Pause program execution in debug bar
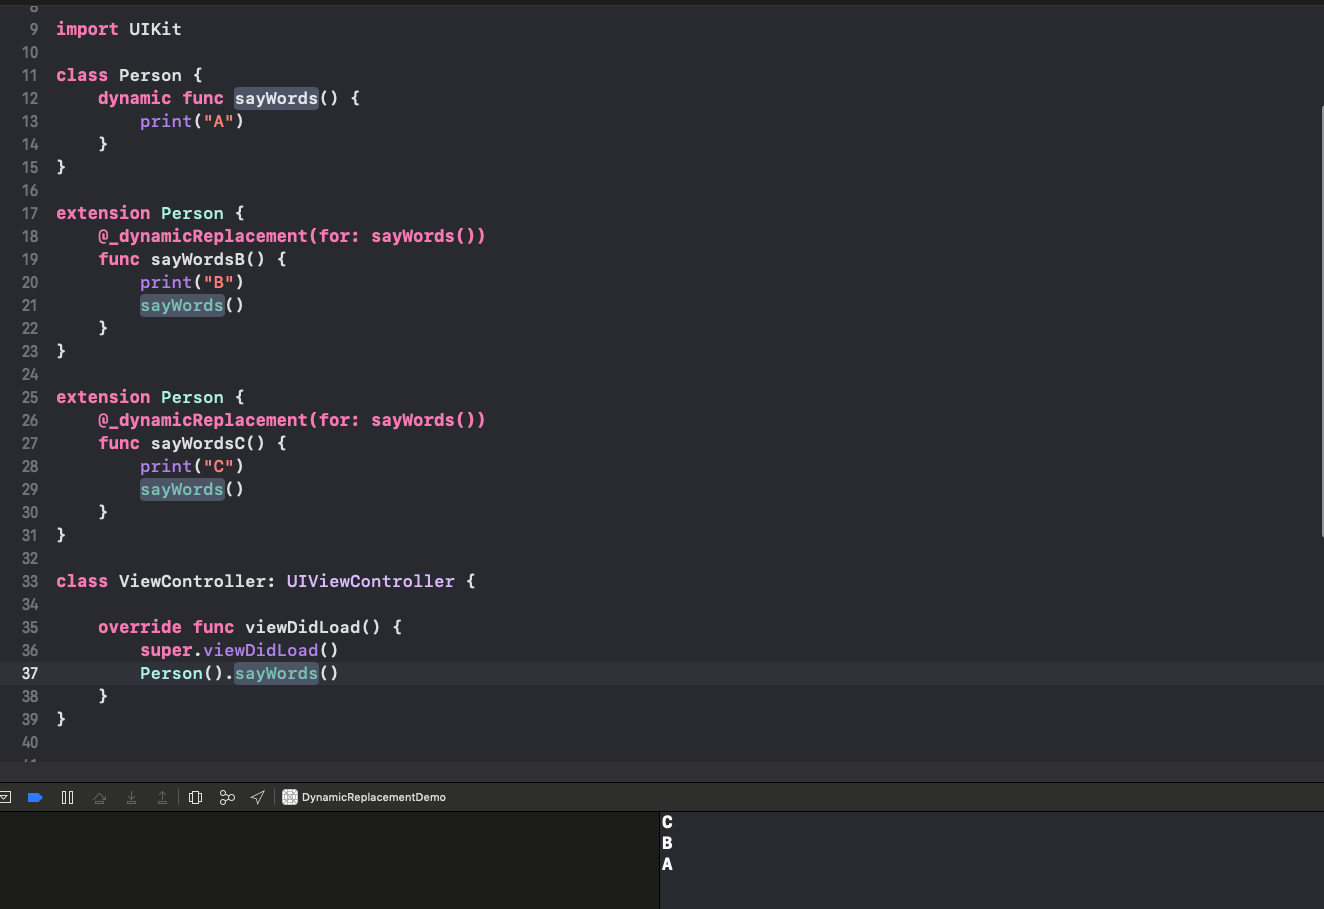The height and width of the screenshot is (909, 1324). [x=67, y=797]
